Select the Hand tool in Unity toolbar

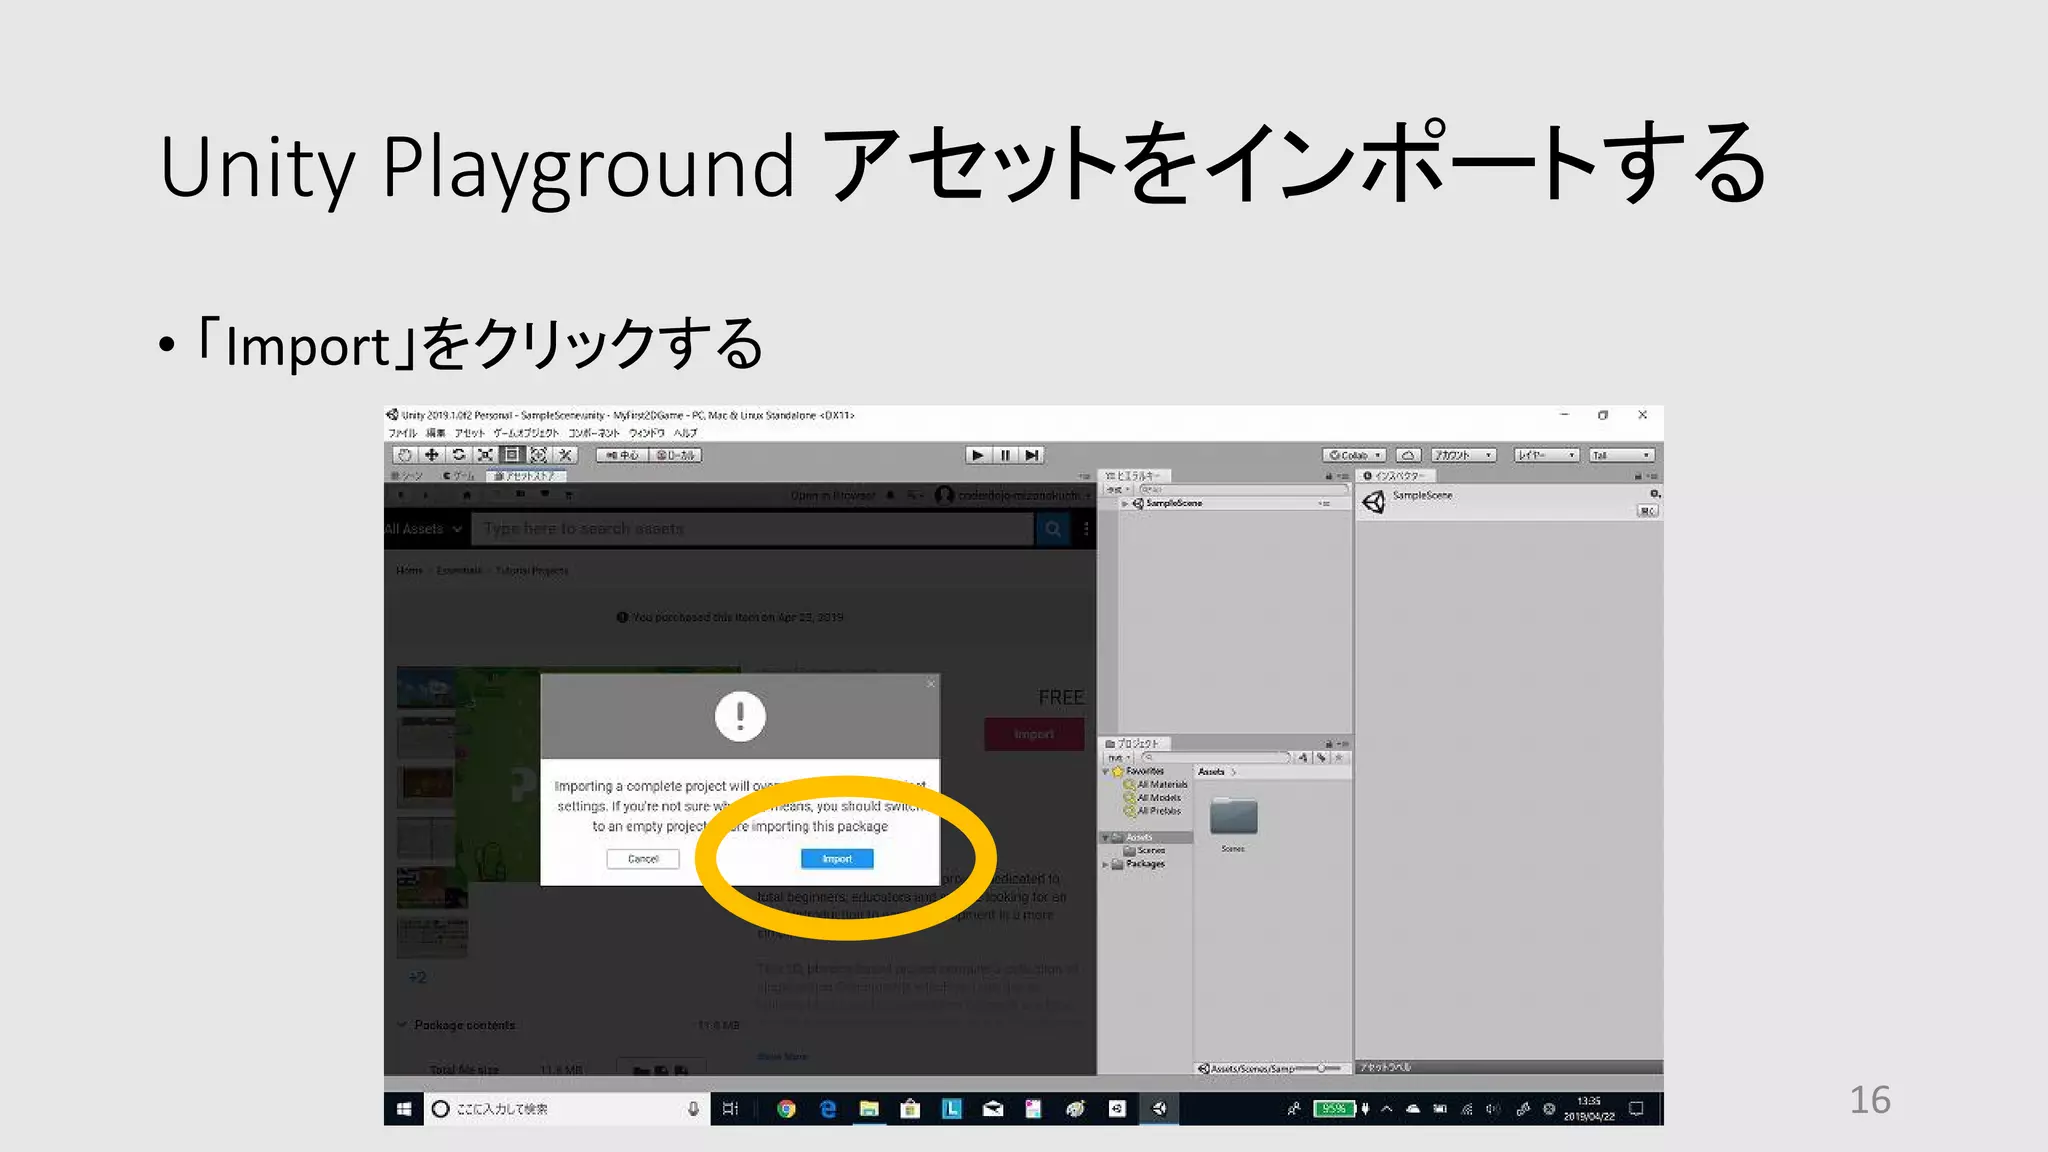click(x=404, y=455)
